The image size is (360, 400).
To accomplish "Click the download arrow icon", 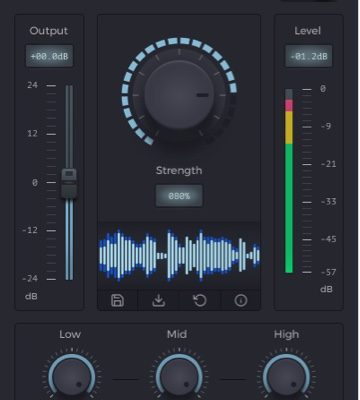I will (x=159, y=301).
